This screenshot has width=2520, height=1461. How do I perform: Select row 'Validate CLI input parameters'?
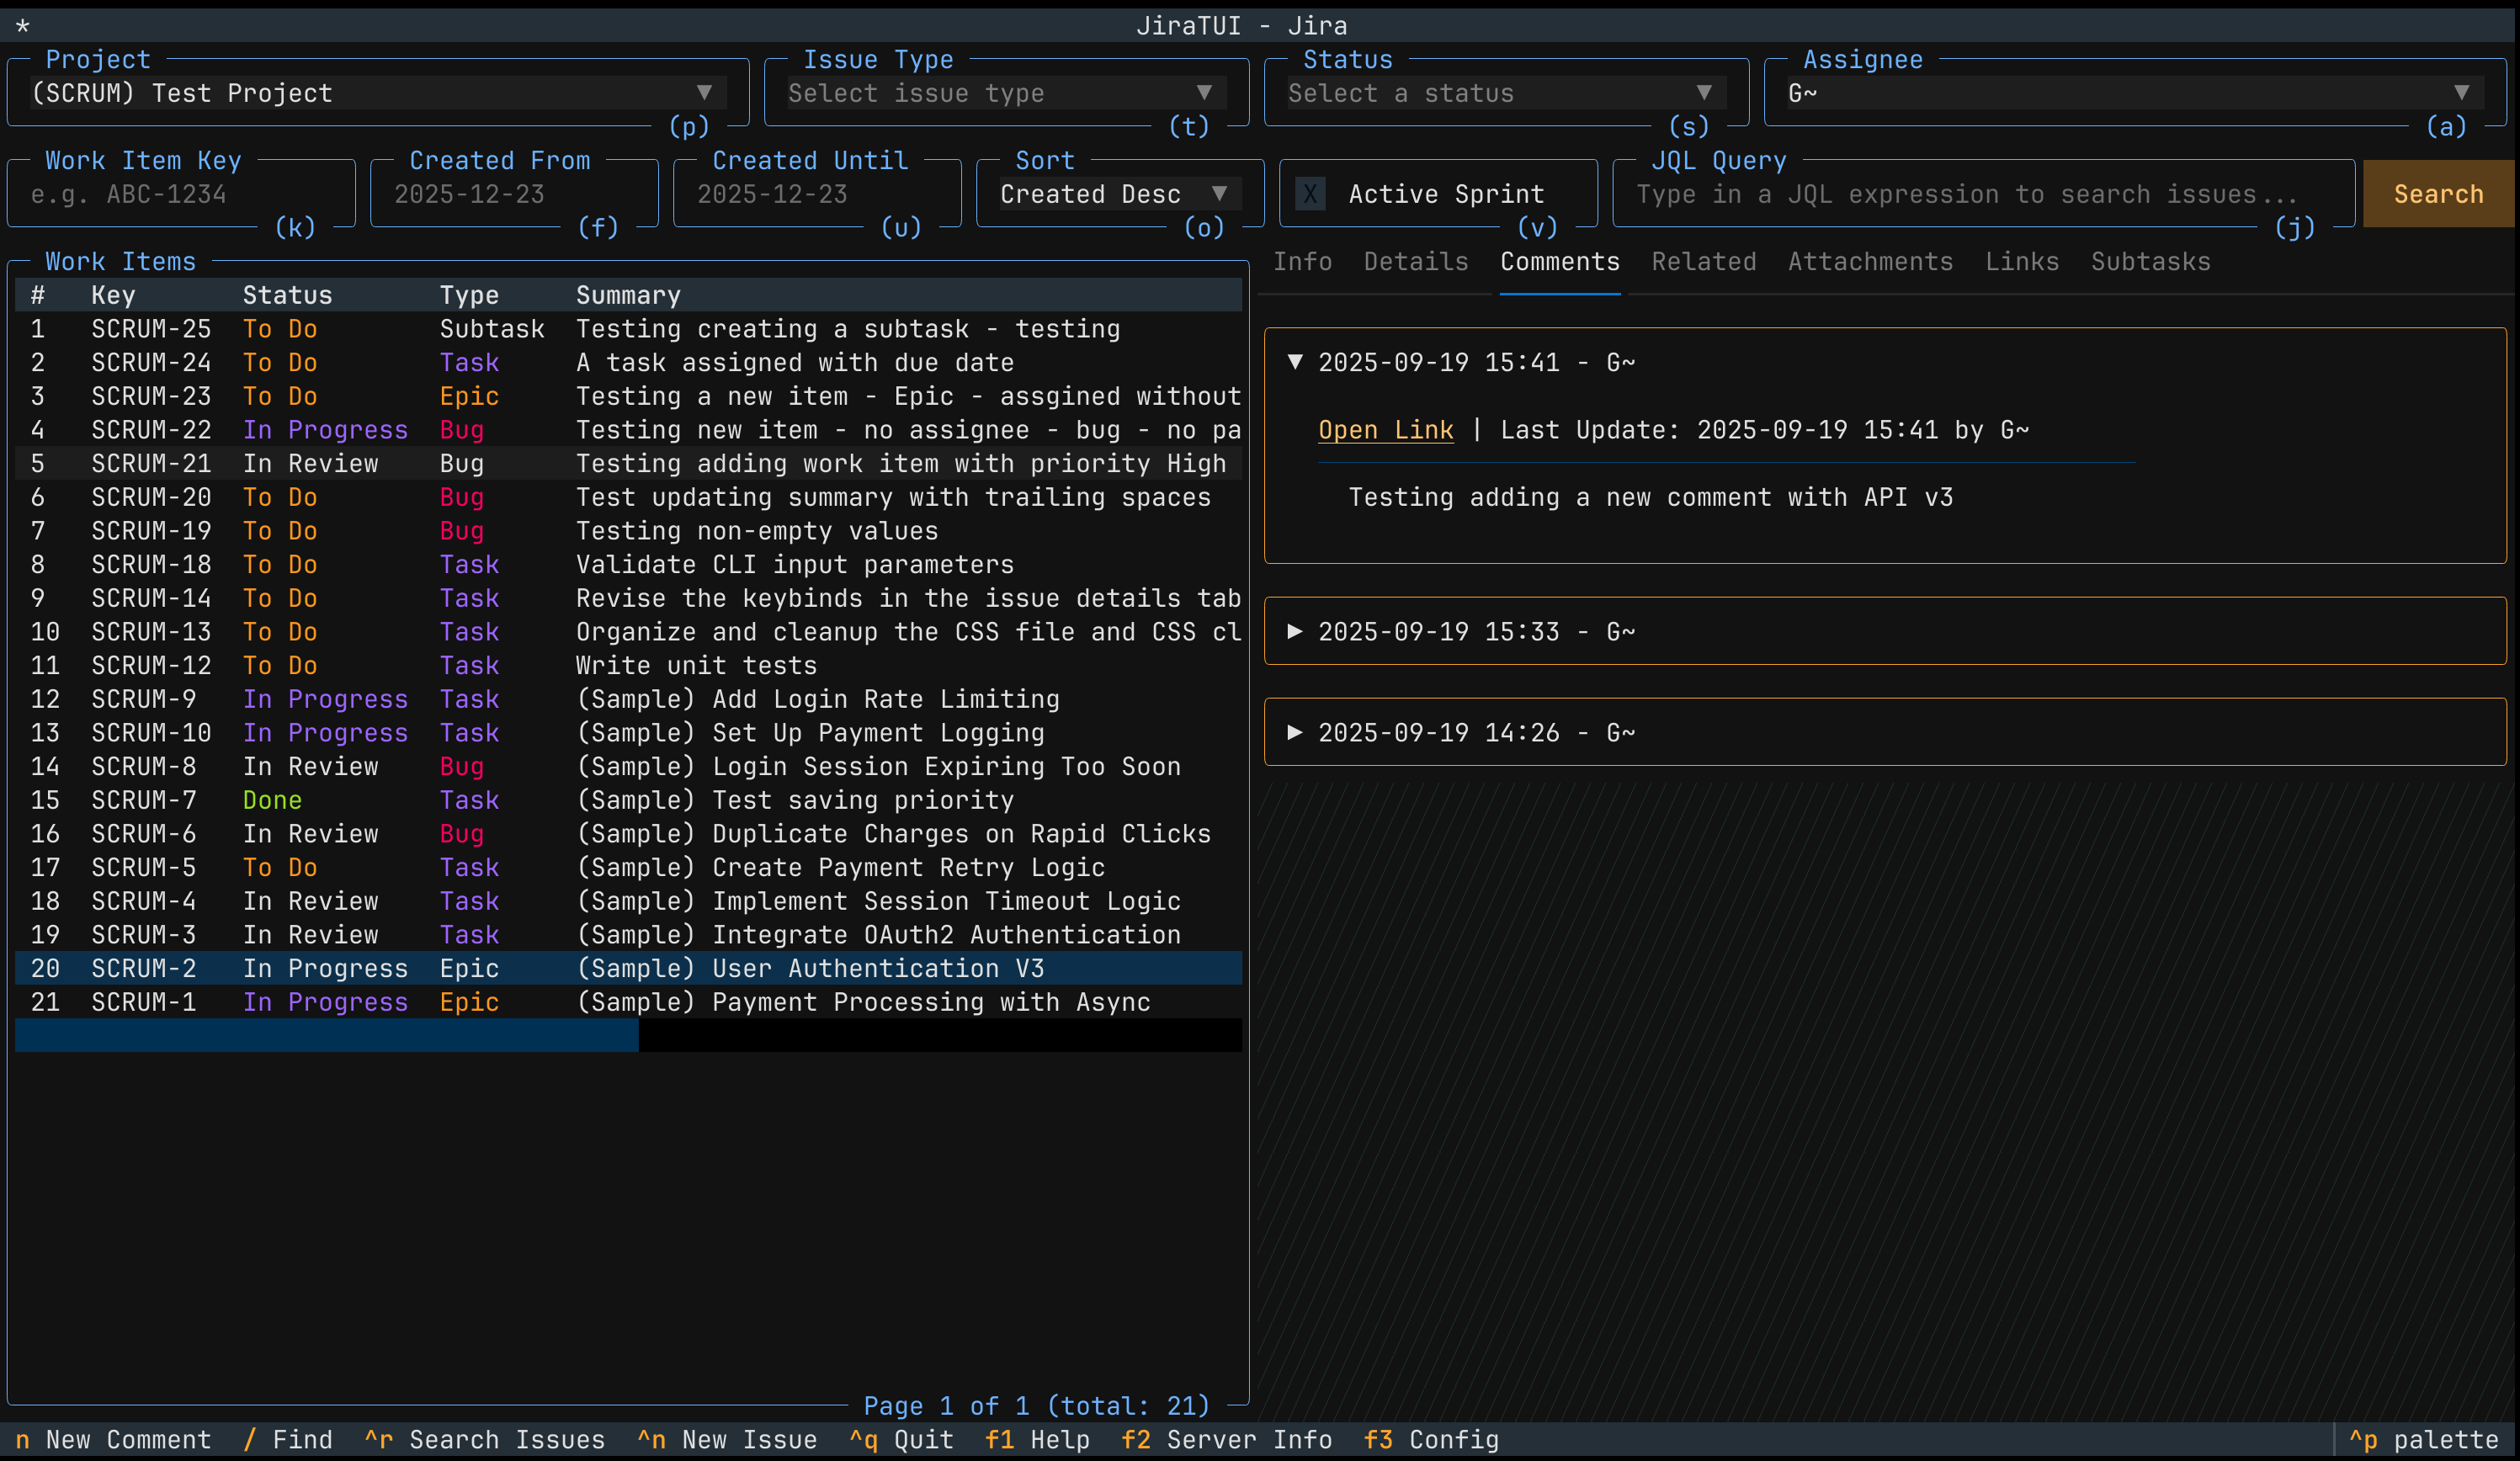(628, 564)
